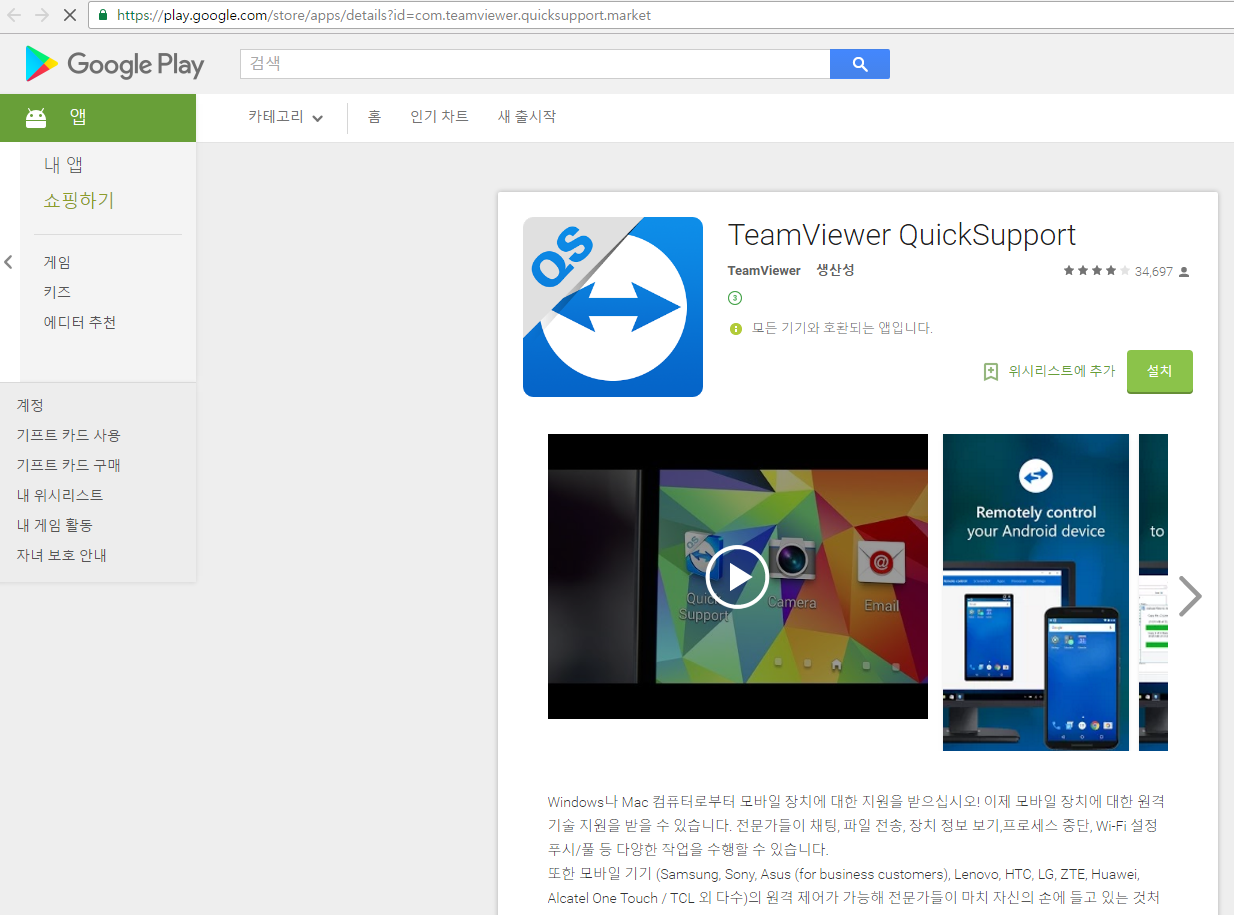Image resolution: width=1234 pixels, height=915 pixels.
Task: Click into the 검색 search field
Action: point(535,64)
